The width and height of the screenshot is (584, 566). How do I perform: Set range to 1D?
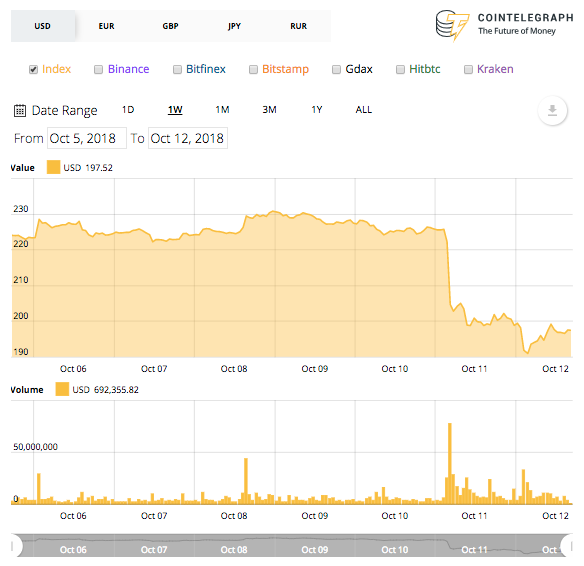coord(128,110)
